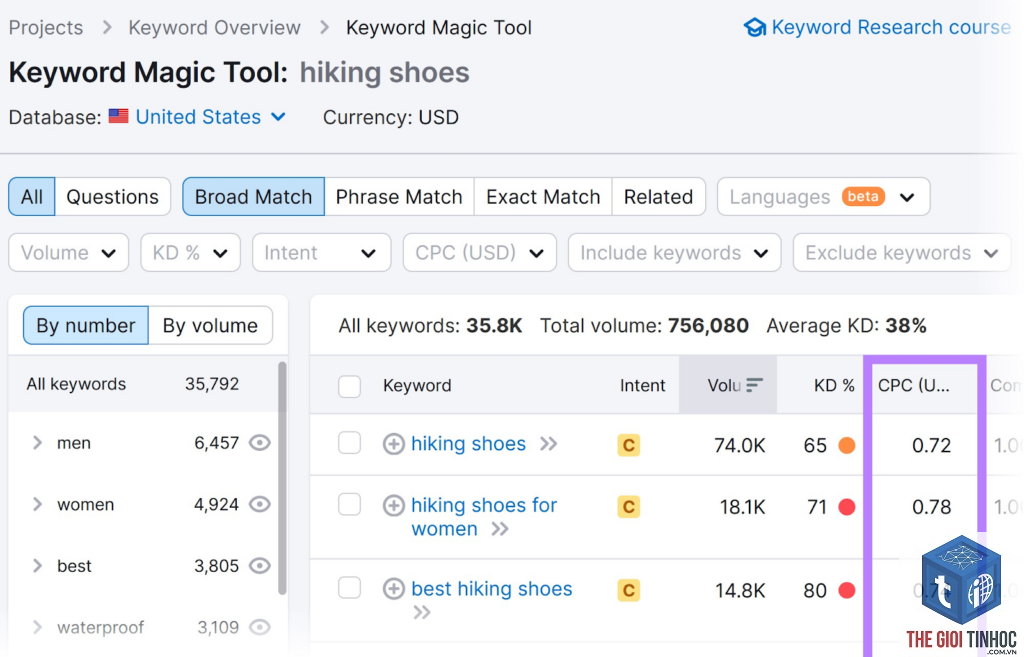
Task: Open the CPC (USD) filter dropdown
Action: click(479, 253)
